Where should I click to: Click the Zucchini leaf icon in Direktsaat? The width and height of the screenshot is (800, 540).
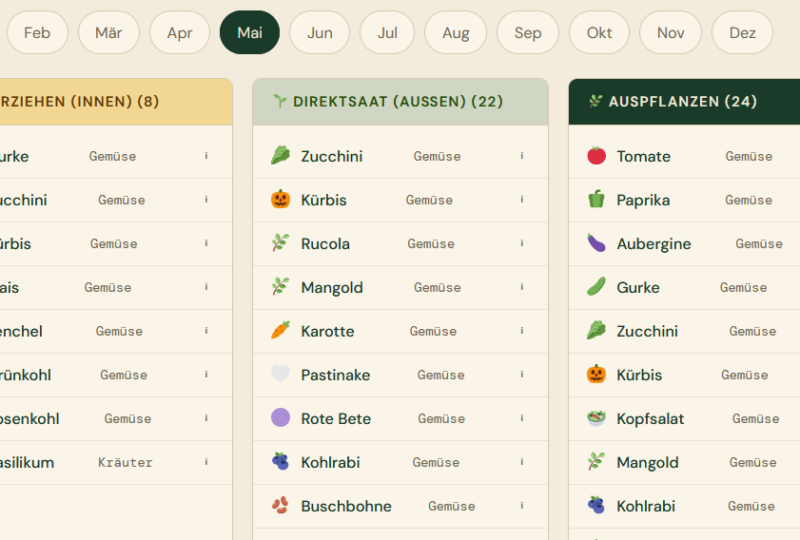click(x=280, y=156)
